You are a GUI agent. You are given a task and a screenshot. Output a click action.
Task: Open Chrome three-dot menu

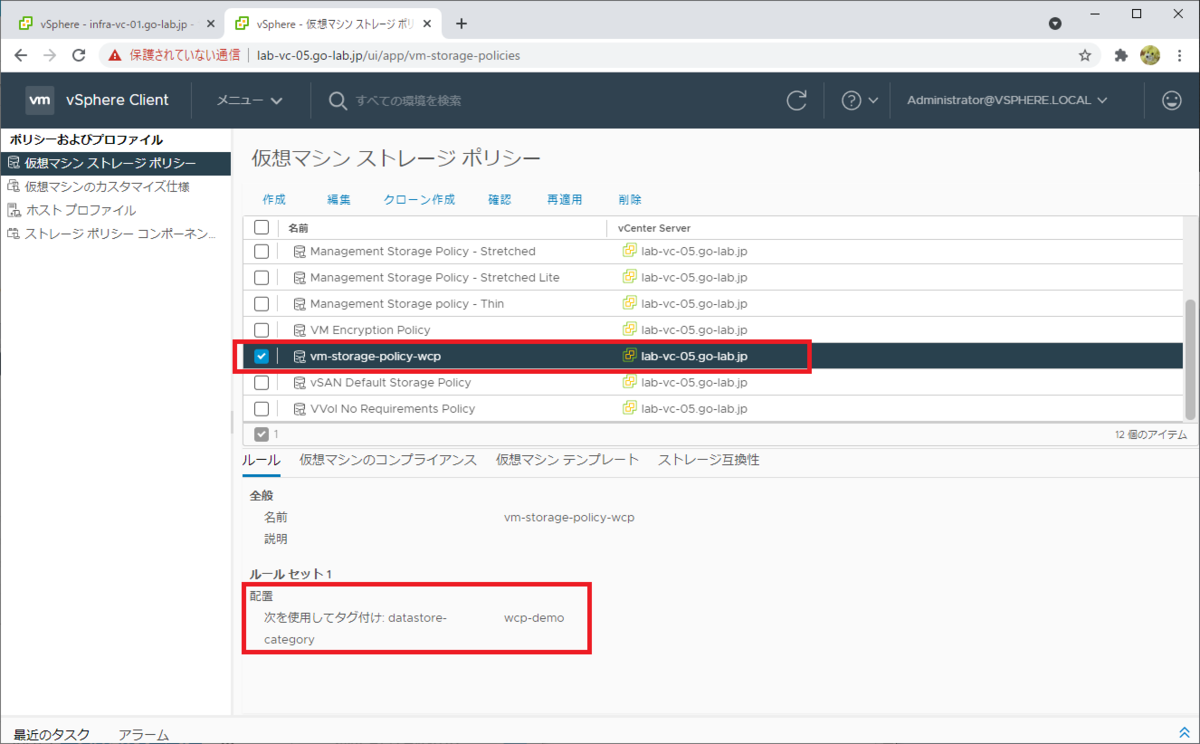click(x=1180, y=56)
